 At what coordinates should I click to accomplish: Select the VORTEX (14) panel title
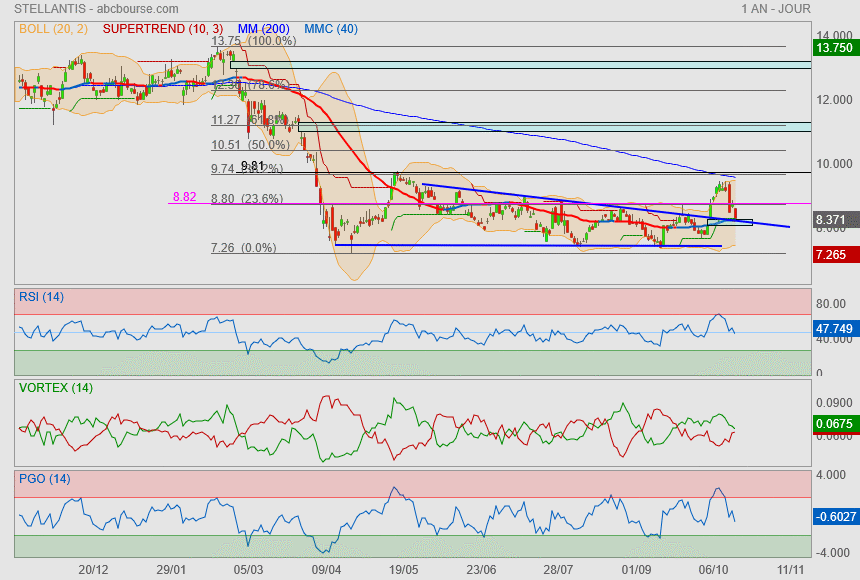point(55,387)
